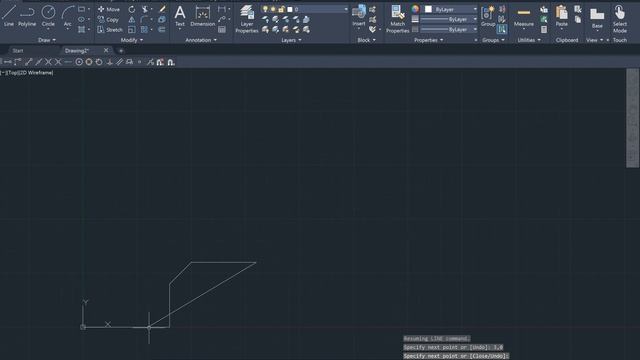
Task: Click the Linear dimension icon
Action: pos(222,9)
